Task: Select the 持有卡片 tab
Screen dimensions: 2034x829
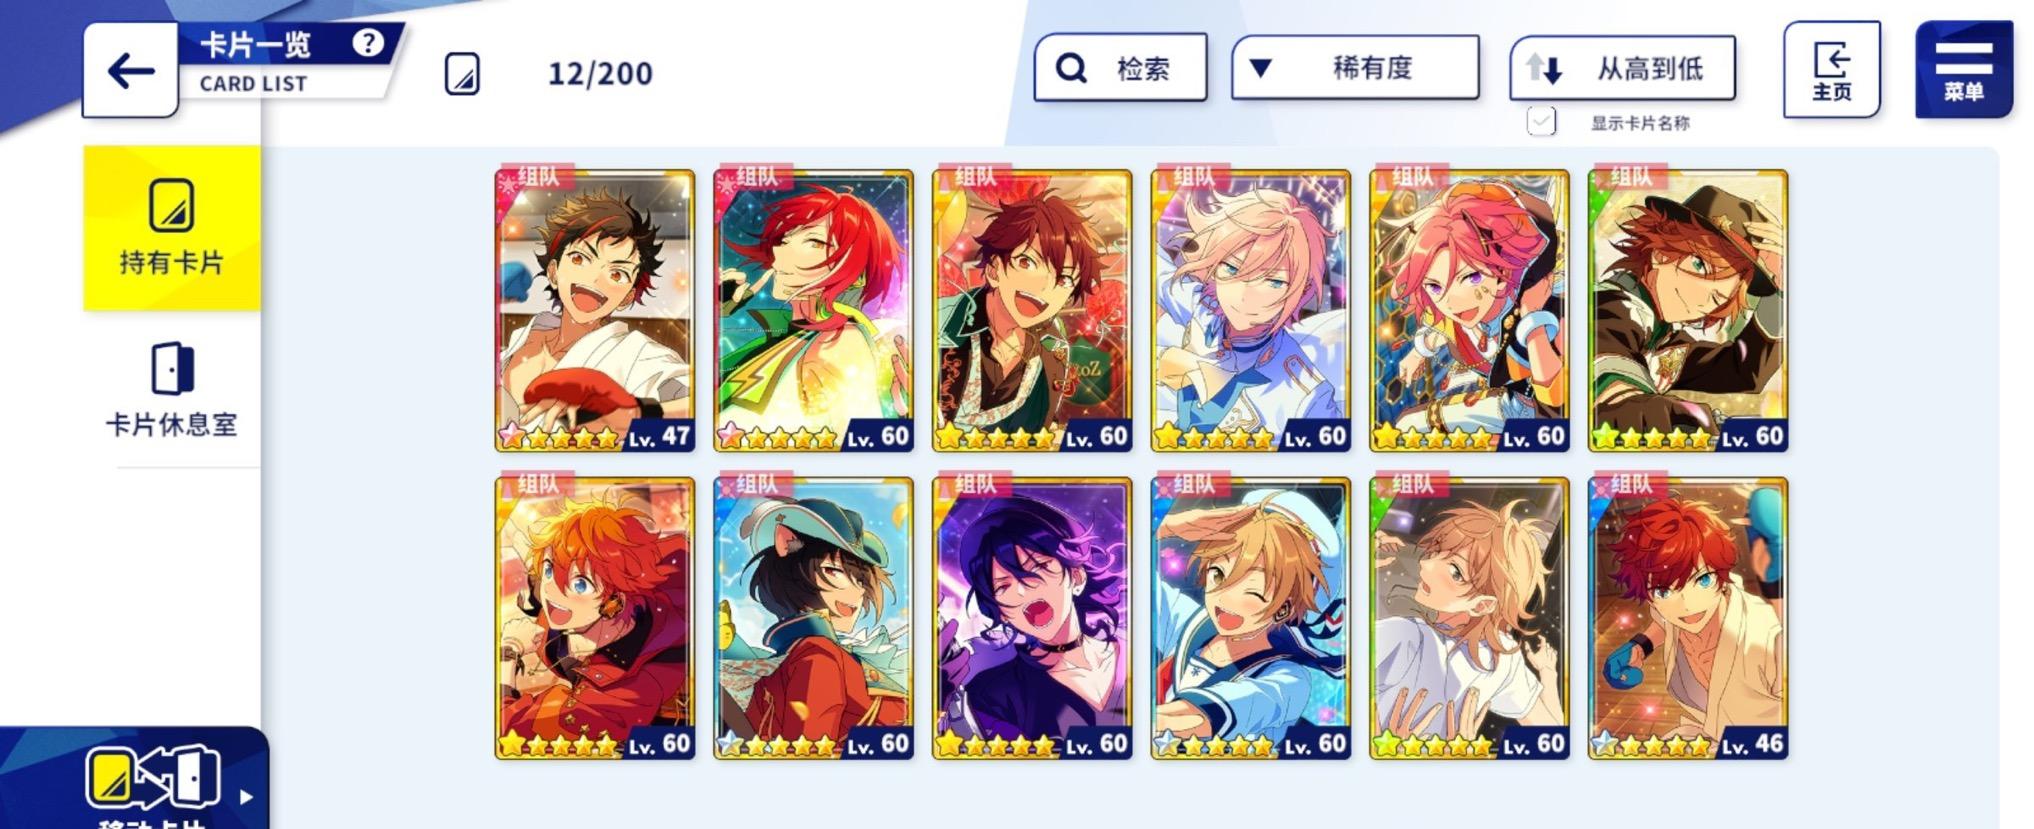Action: click(172, 228)
